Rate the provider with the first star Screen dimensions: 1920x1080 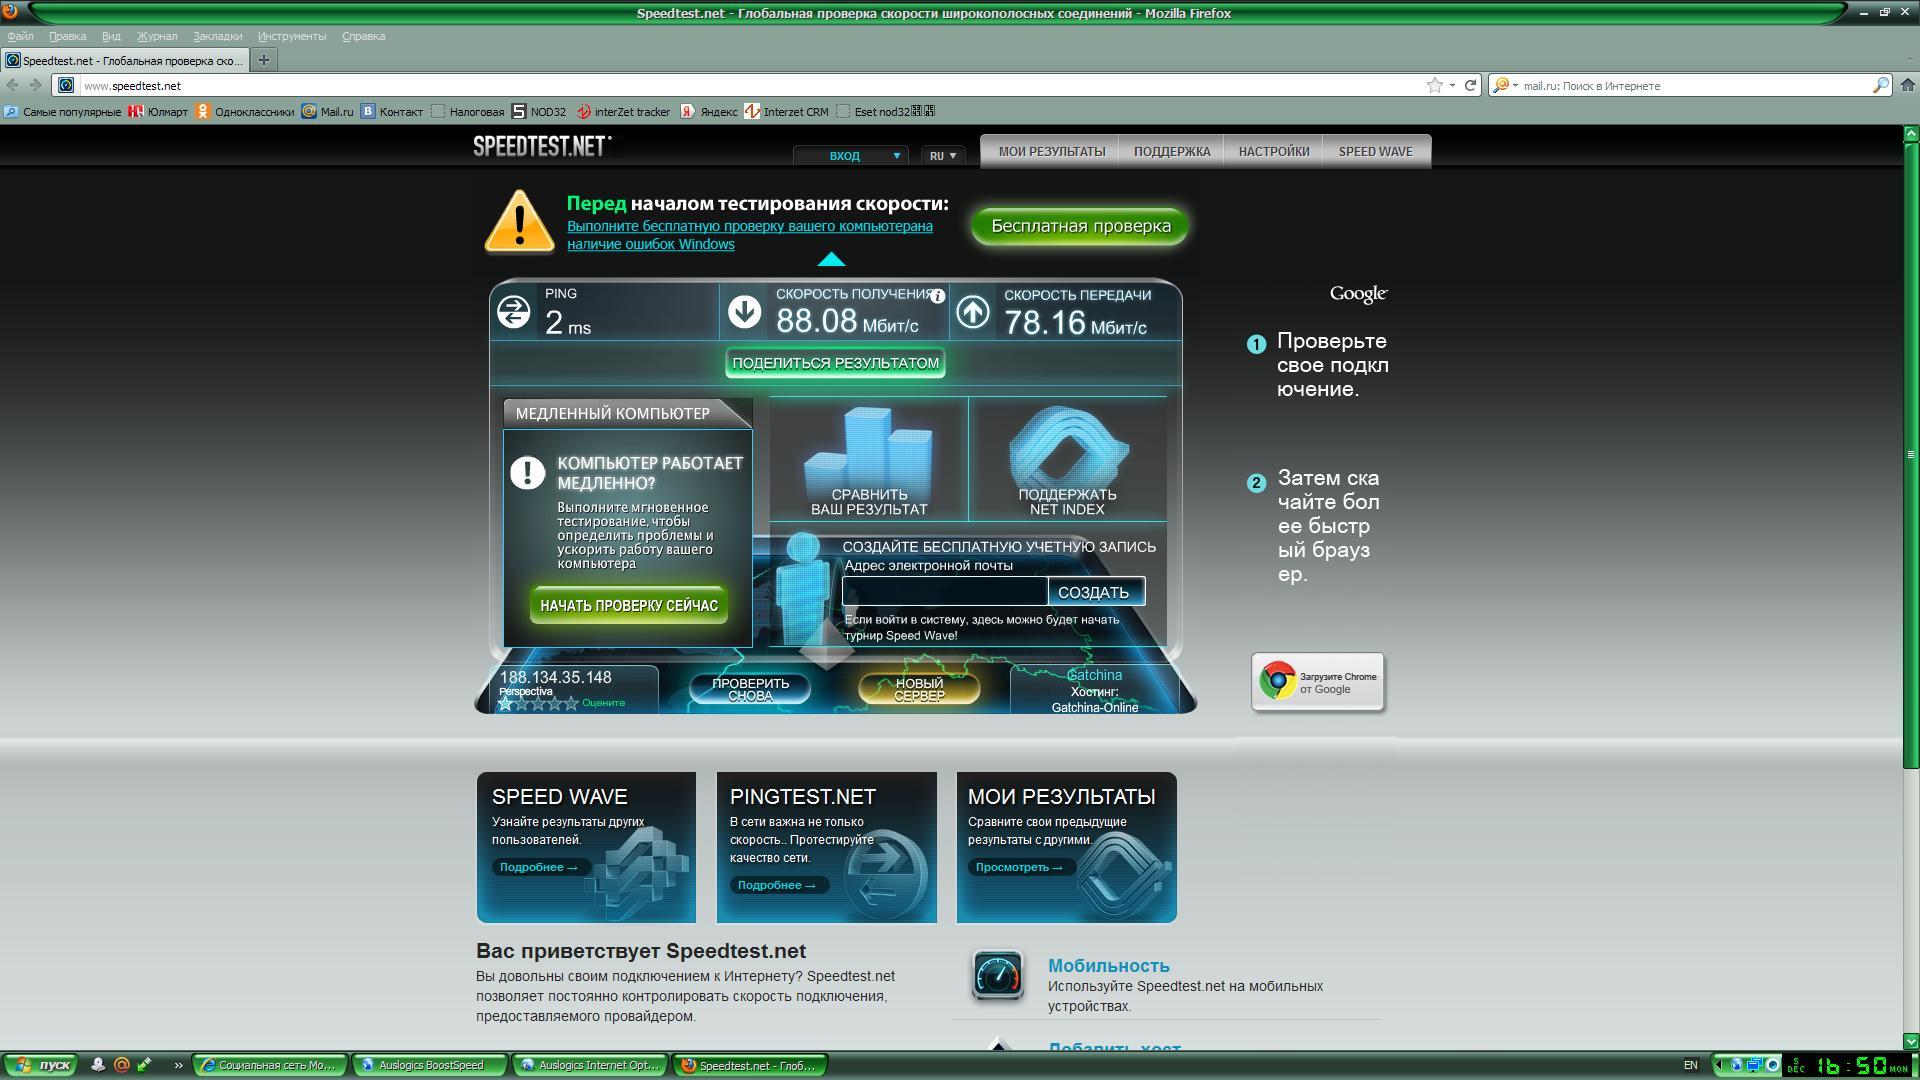505,704
